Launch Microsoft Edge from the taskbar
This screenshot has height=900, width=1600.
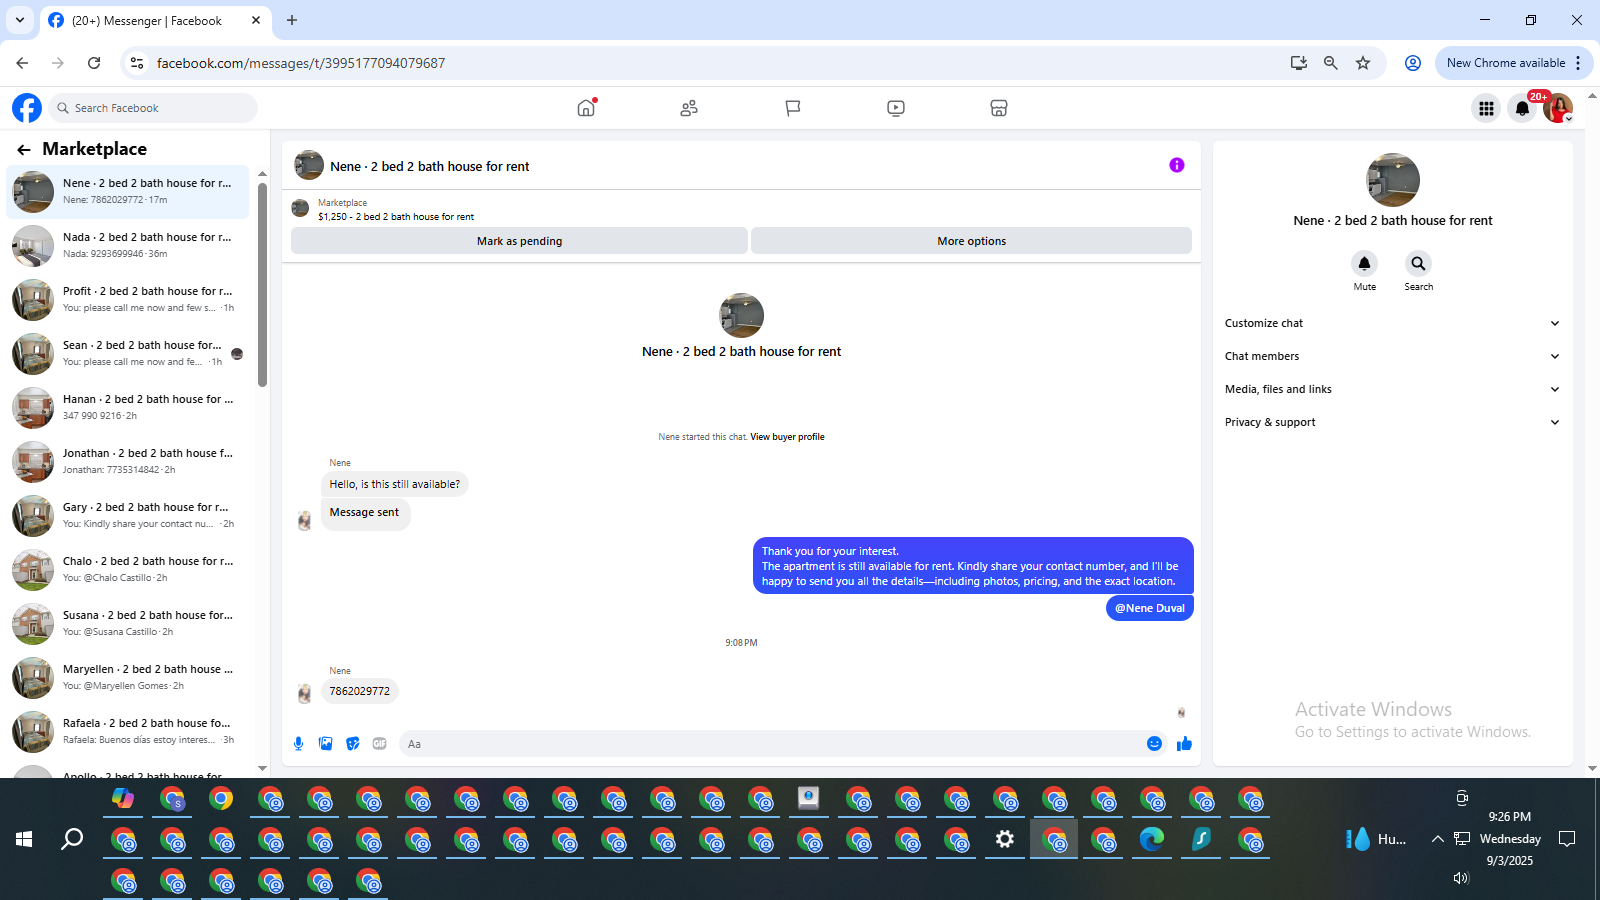tap(1152, 840)
